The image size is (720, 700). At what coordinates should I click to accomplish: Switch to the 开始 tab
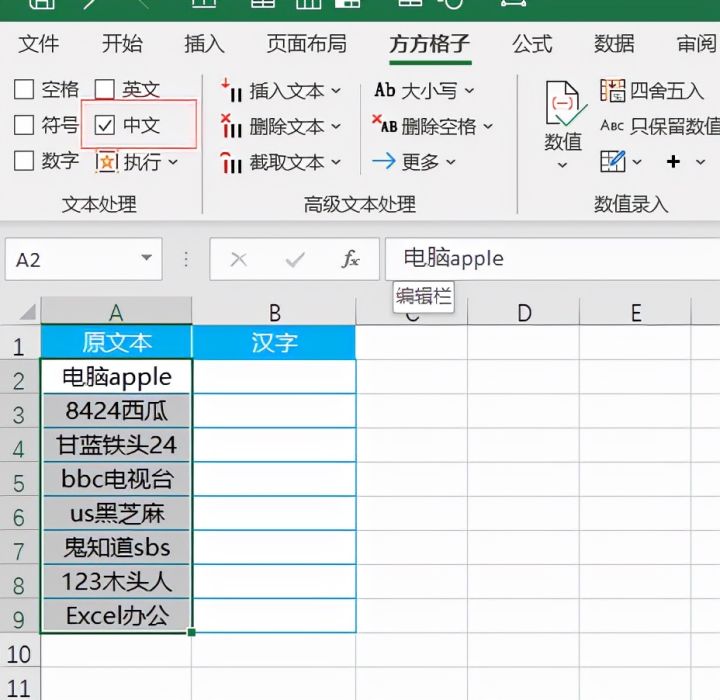122,44
